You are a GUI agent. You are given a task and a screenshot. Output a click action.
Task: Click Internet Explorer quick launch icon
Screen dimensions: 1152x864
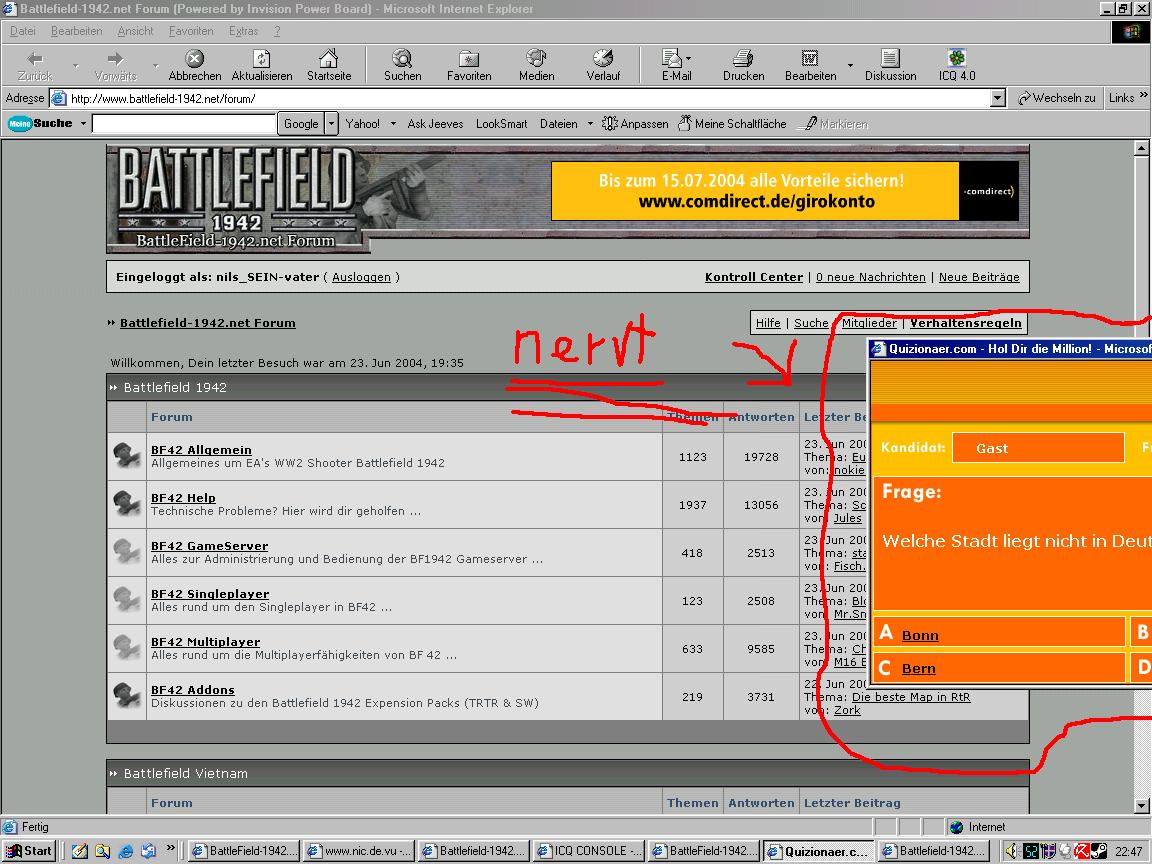[x=126, y=851]
